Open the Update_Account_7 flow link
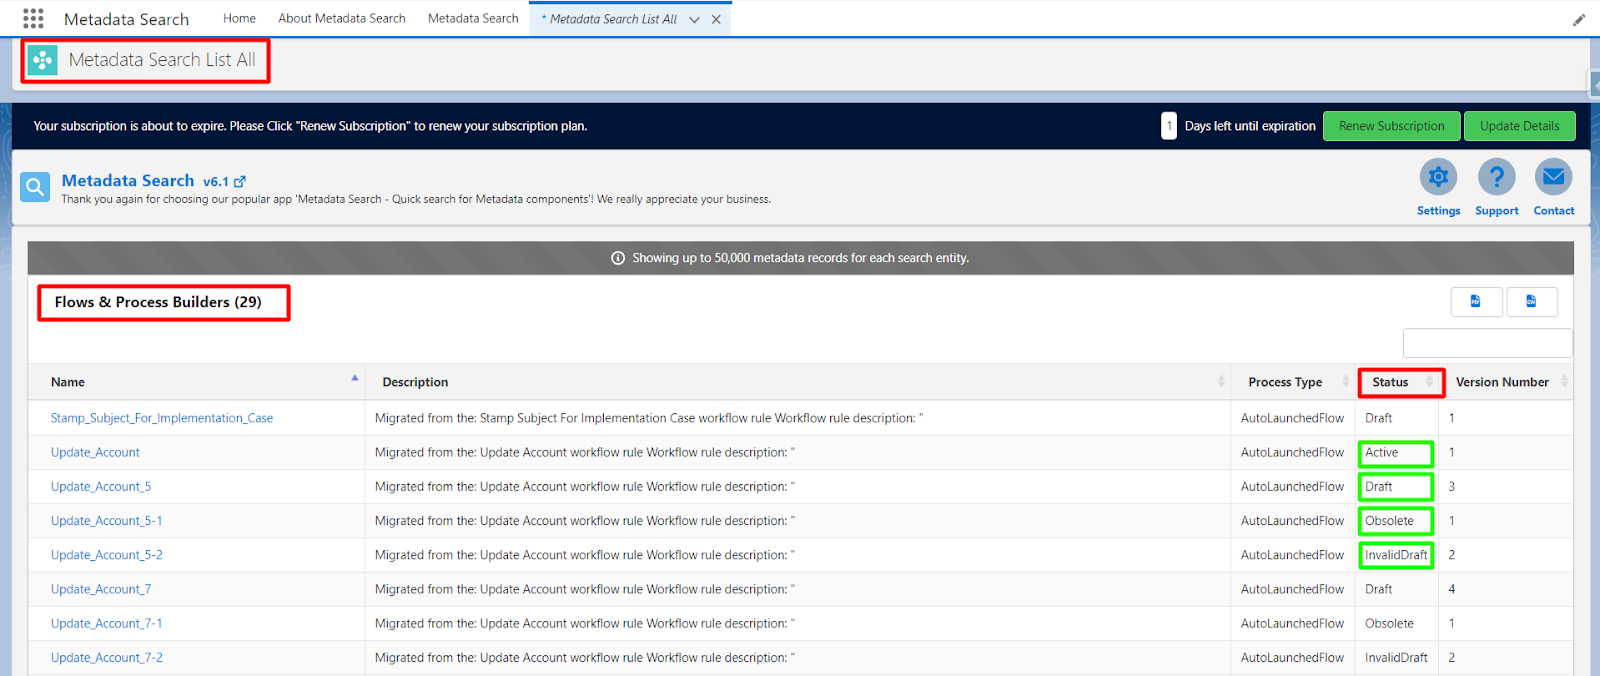This screenshot has width=1600, height=676. 101,589
